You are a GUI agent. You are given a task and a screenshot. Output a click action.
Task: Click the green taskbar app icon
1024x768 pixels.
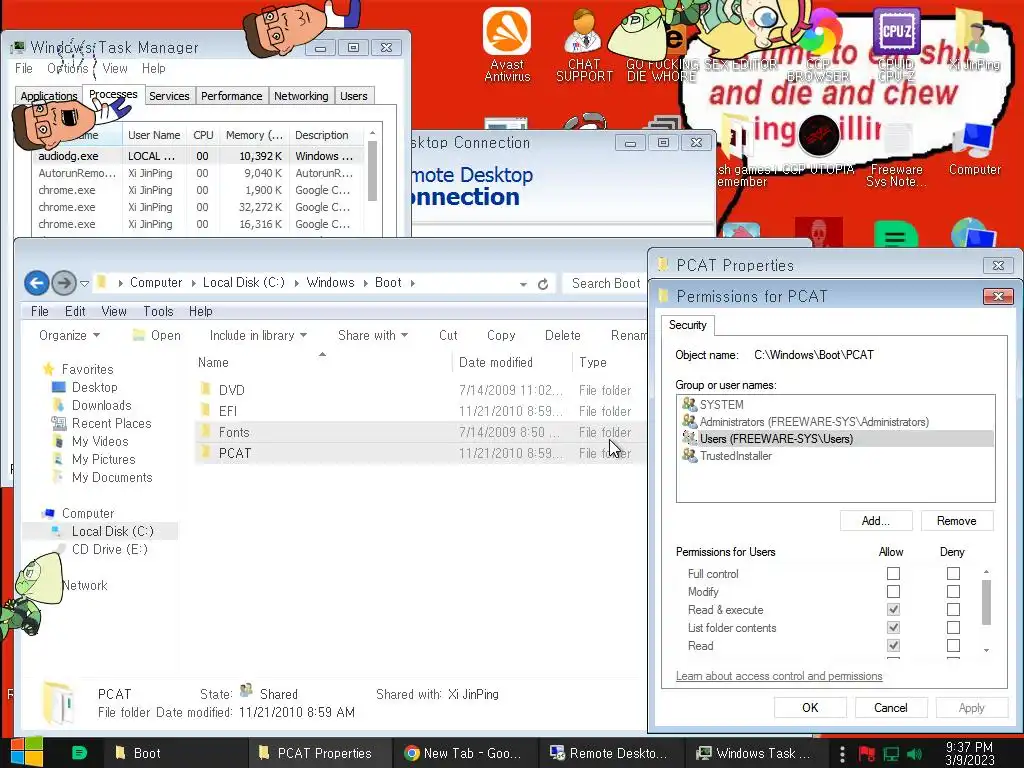(x=79, y=753)
